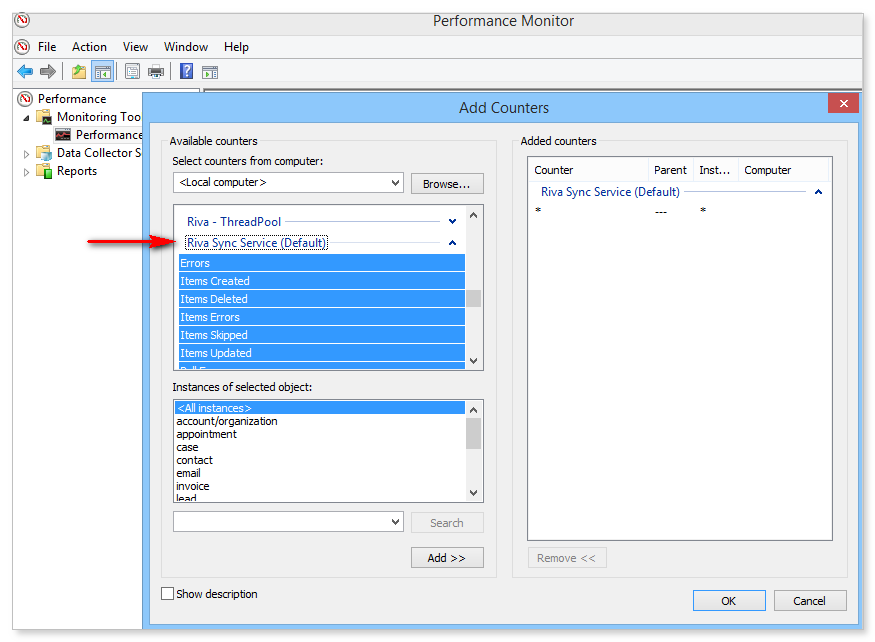Click the Browse... button
Screen dimensions: 875x642
pyautogui.click(x=447, y=184)
